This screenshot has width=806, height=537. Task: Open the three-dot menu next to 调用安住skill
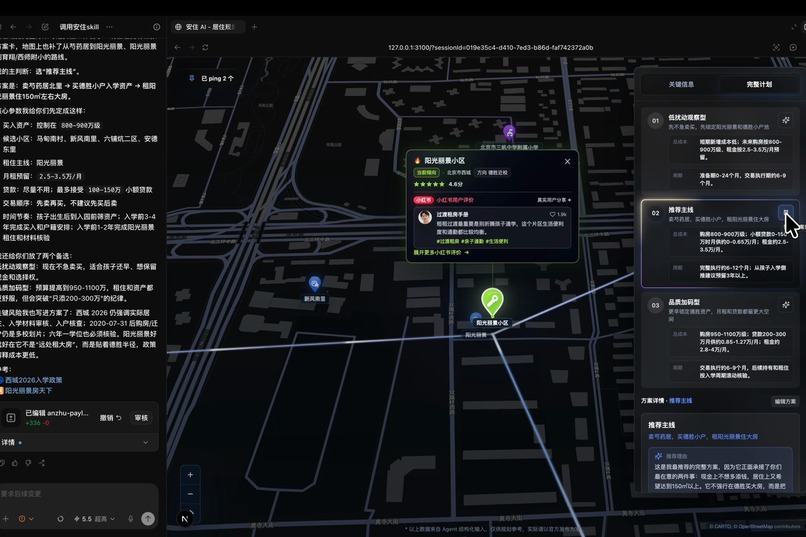(109, 27)
